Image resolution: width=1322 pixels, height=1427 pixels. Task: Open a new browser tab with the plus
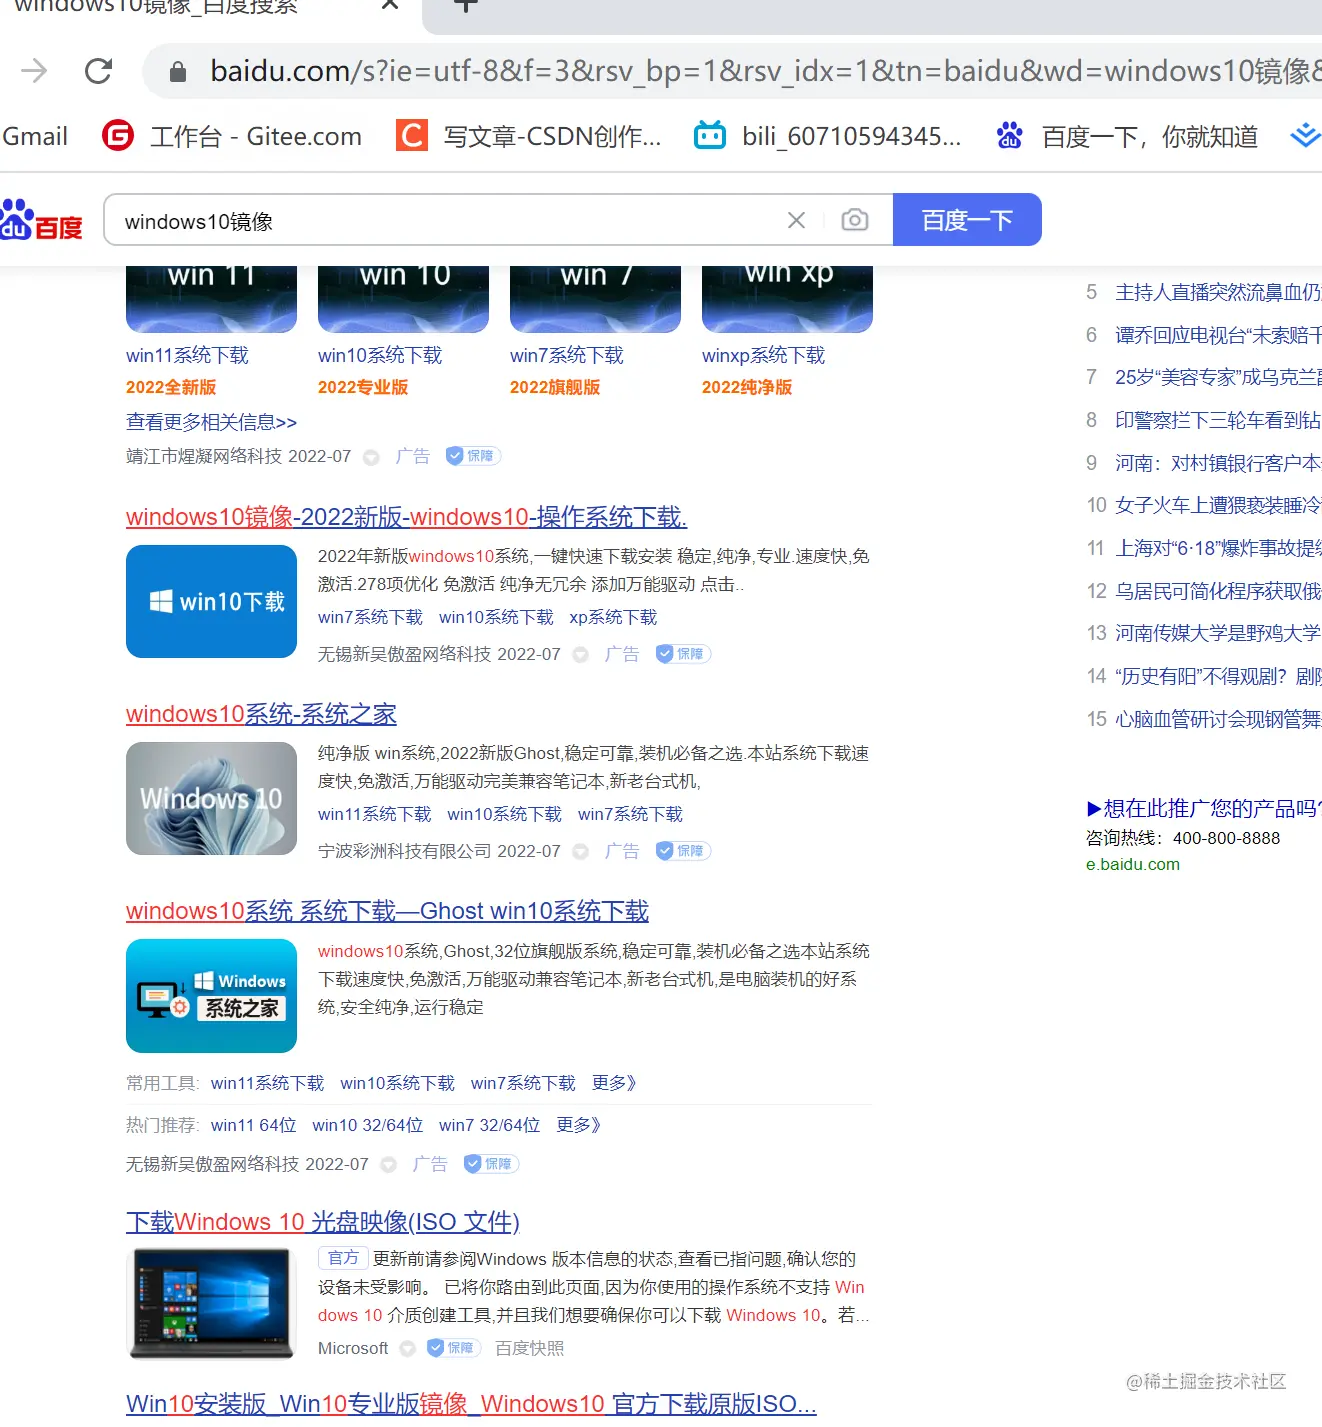coord(465,5)
